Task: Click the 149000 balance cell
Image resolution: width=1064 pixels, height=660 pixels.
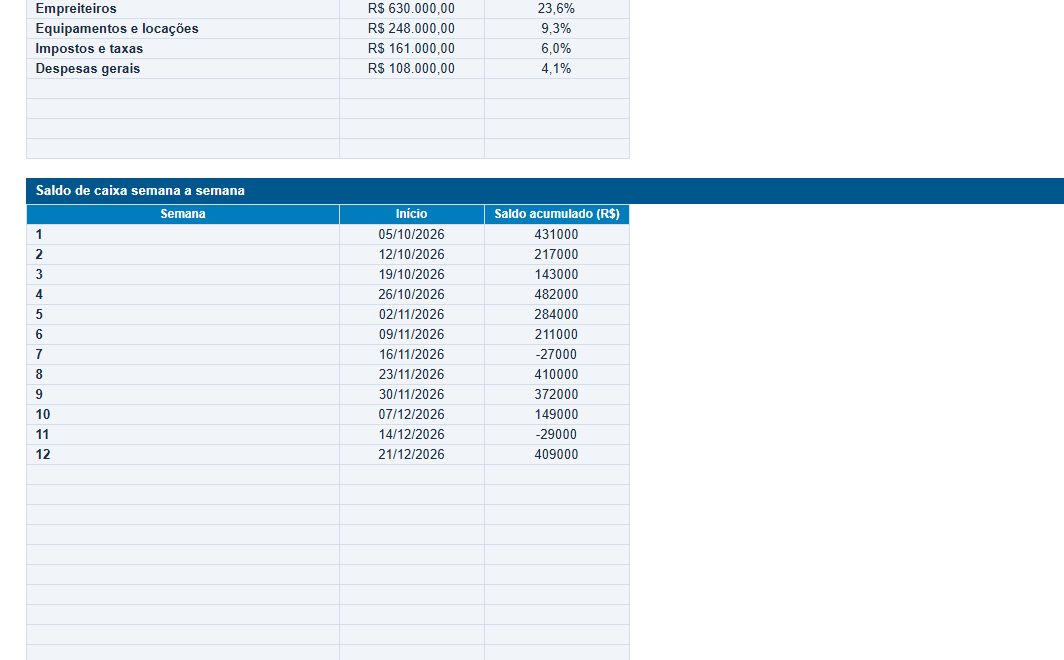Action: point(557,414)
